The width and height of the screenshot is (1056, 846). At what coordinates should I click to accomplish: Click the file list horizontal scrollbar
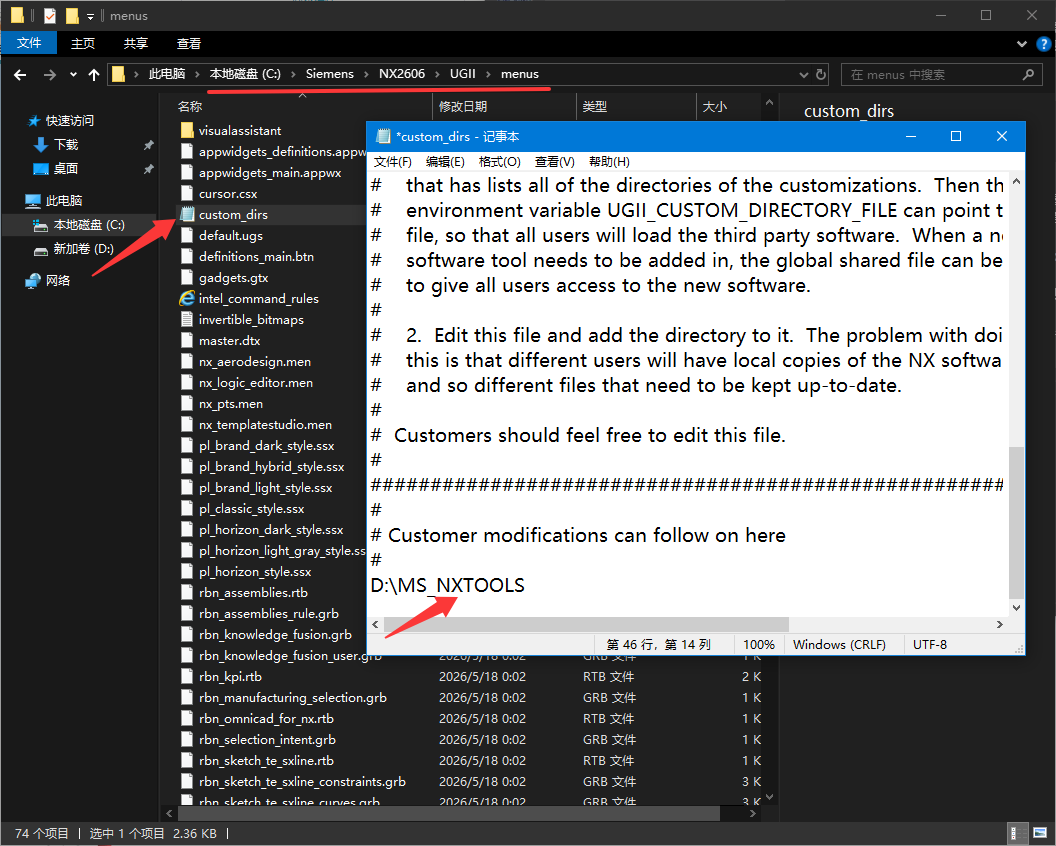pos(449,814)
